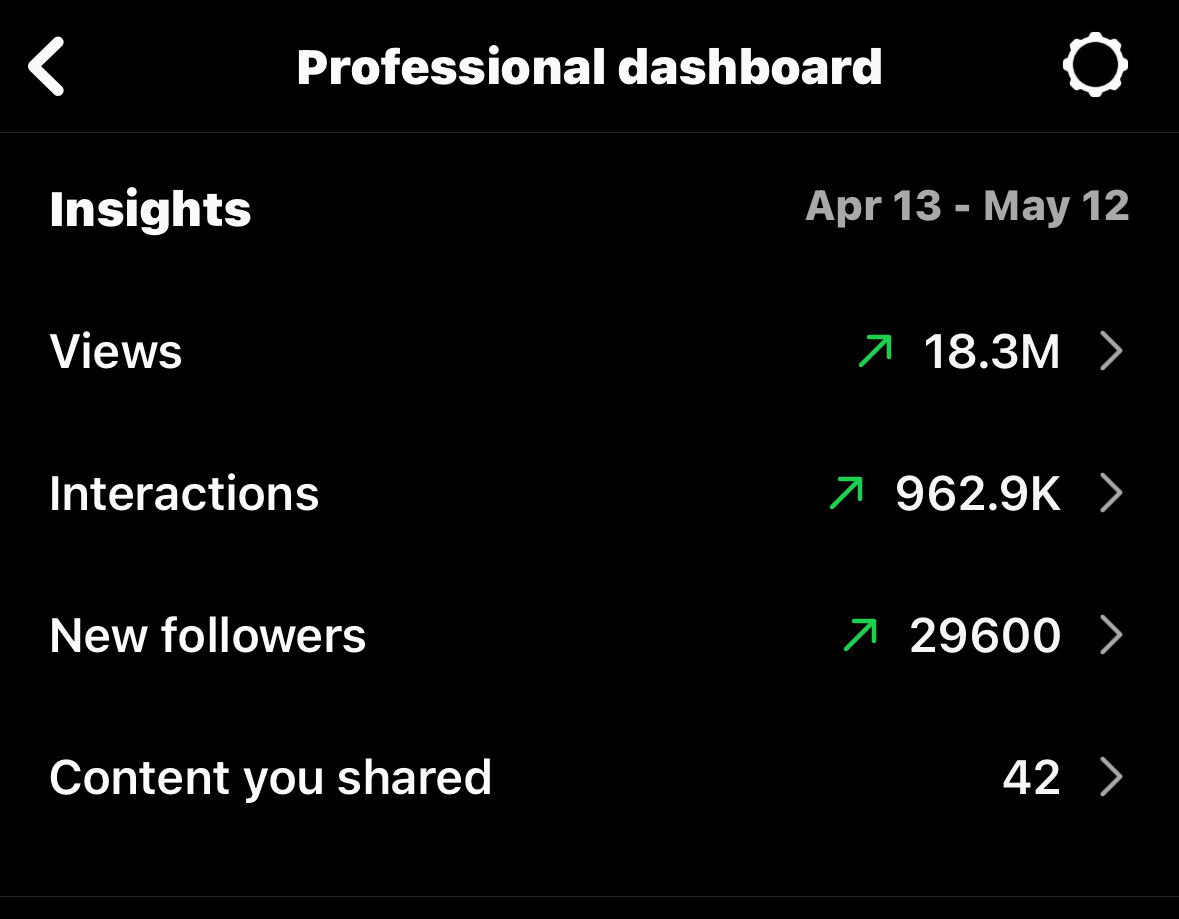The image size is (1179, 919).
Task: Tap the Insights section heading
Action: [x=150, y=209]
